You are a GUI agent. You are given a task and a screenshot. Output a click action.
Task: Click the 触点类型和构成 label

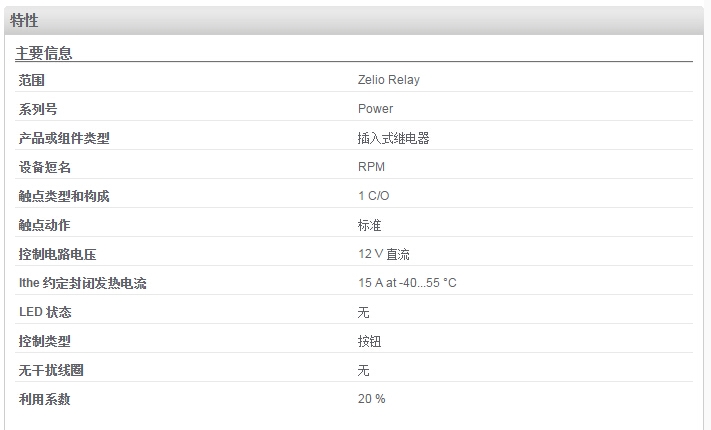coord(64,196)
